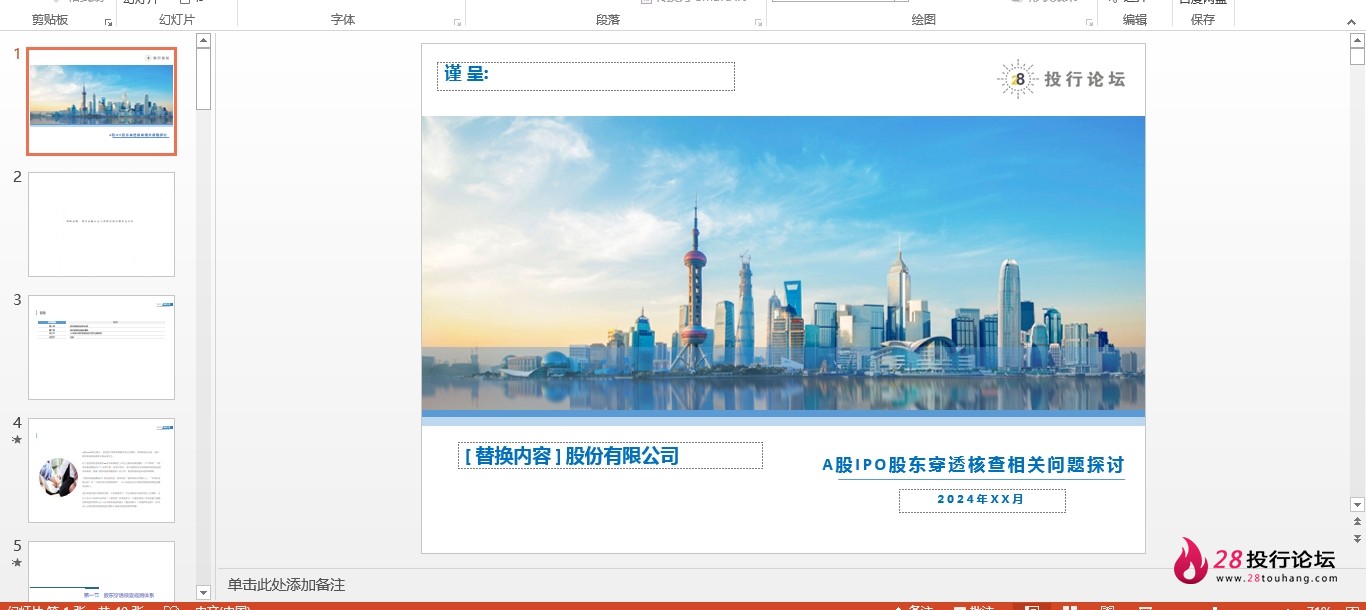Open the 段落 group dialog launcher
Viewport: 1366px width, 610px height.
point(758,21)
